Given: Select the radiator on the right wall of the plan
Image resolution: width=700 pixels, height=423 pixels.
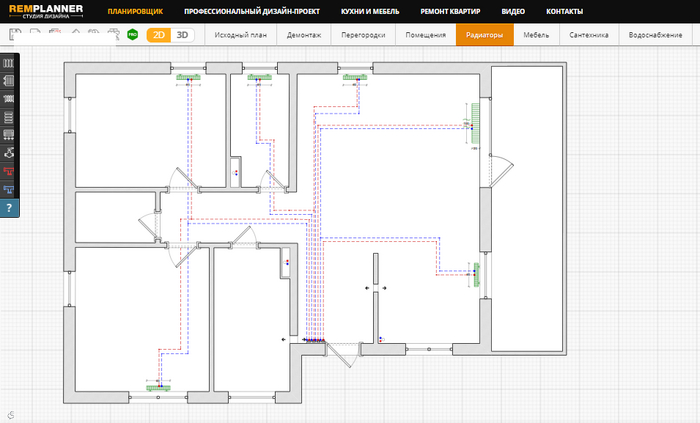Looking at the screenshot, I should [476, 120].
